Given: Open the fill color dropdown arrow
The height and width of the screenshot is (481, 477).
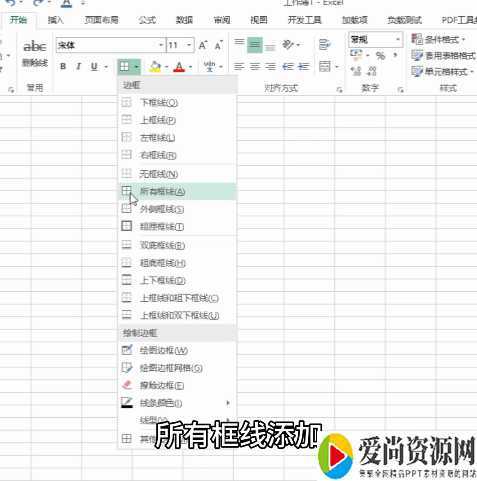Looking at the screenshot, I should tap(166, 67).
